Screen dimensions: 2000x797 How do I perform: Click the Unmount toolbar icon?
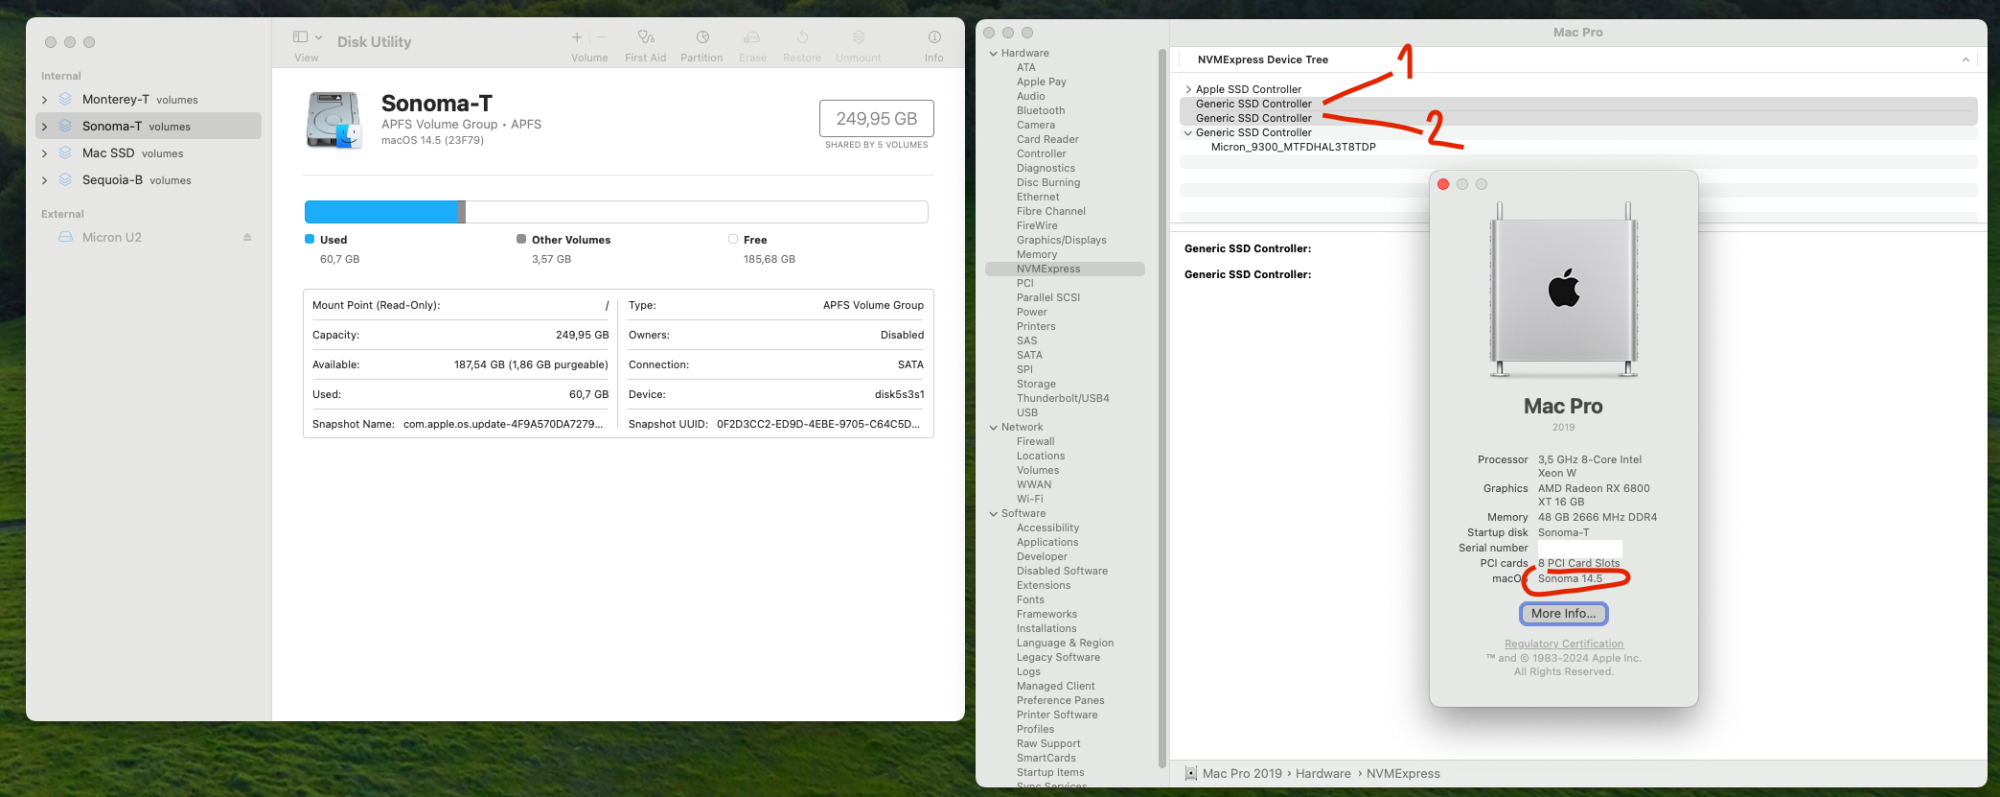(858, 37)
